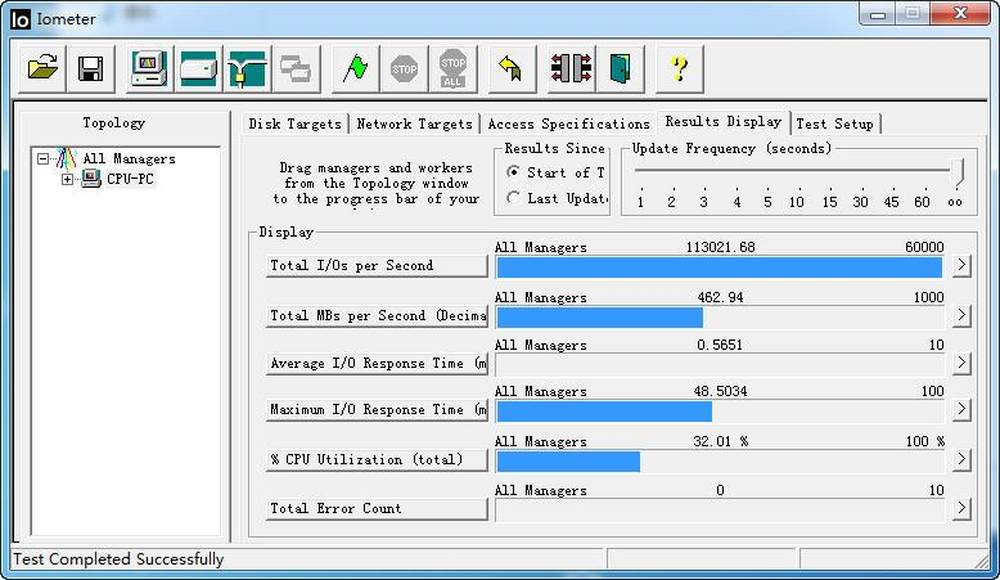
Task: Click the 60000 scale maximum value
Action: click(x=924, y=247)
